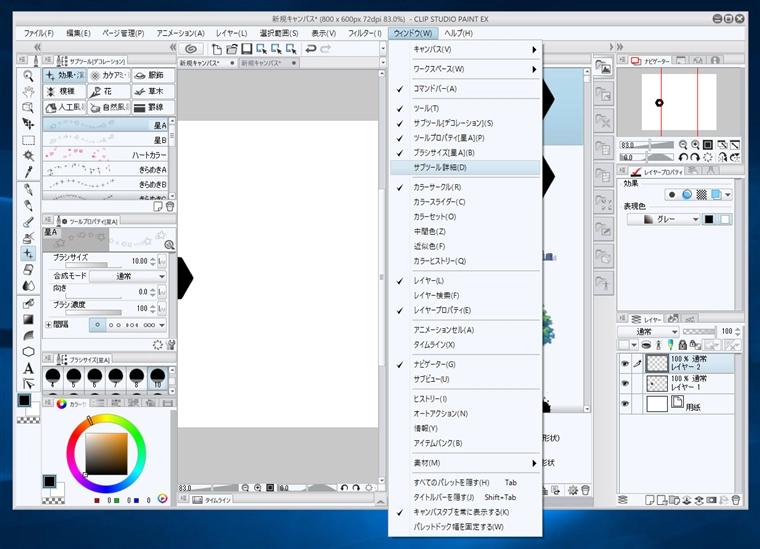The height and width of the screenshot is (549, 760).
Task: Open 編集(E) menu
Action: point(78,33)
